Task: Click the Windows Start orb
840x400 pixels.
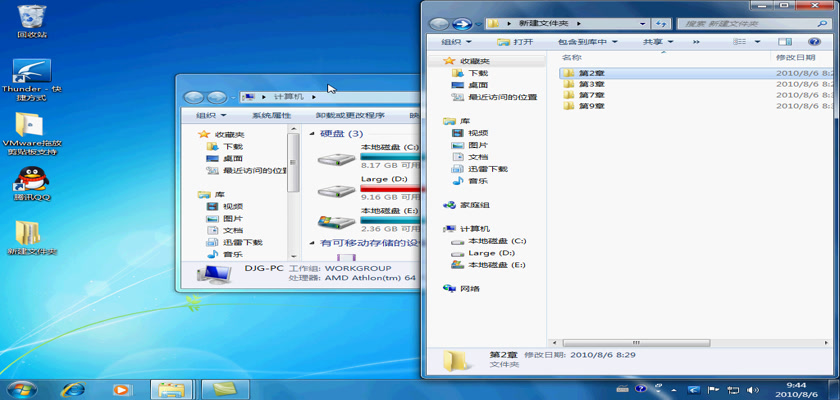Action: coord(20,388)
